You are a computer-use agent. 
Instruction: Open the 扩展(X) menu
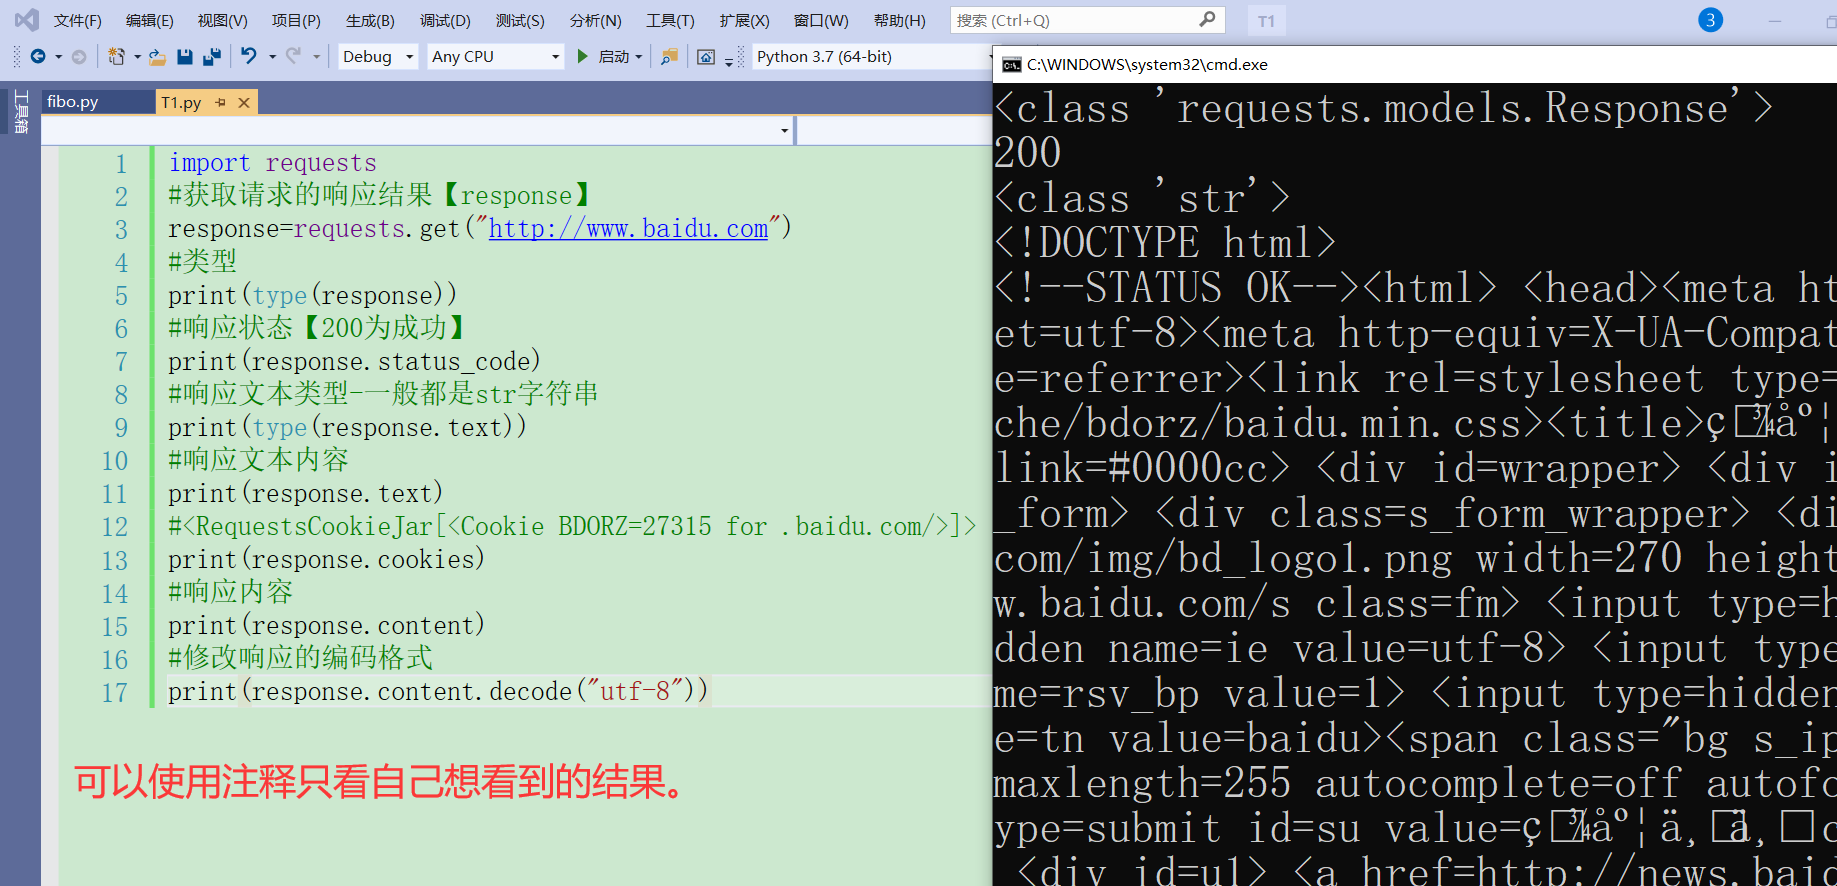pos(744,20)
